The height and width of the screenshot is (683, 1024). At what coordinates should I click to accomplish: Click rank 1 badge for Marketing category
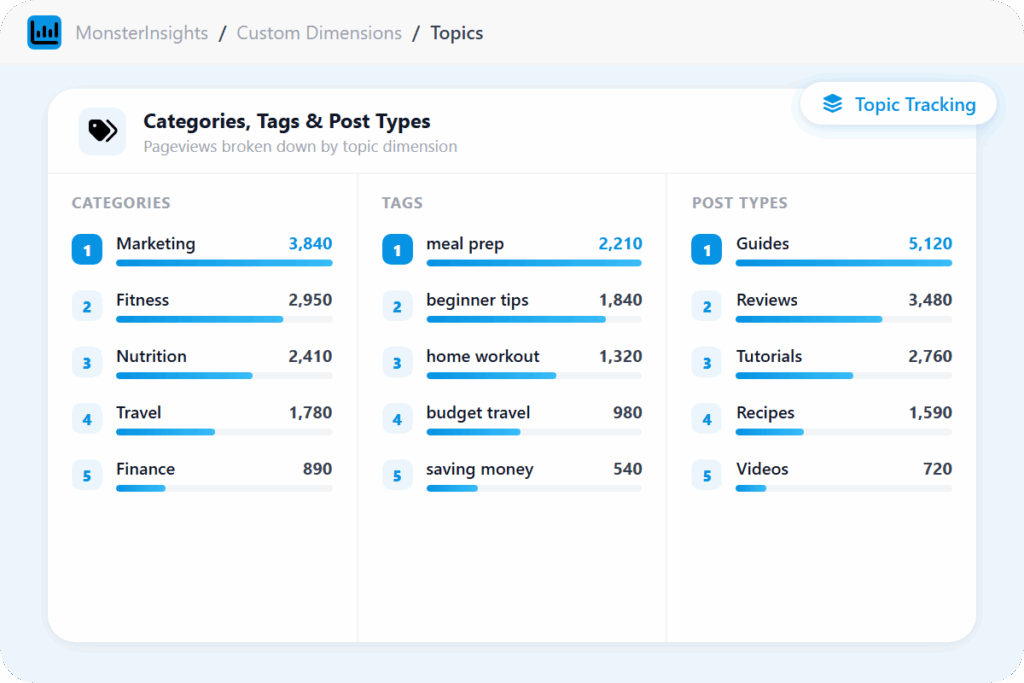point(87,250)
